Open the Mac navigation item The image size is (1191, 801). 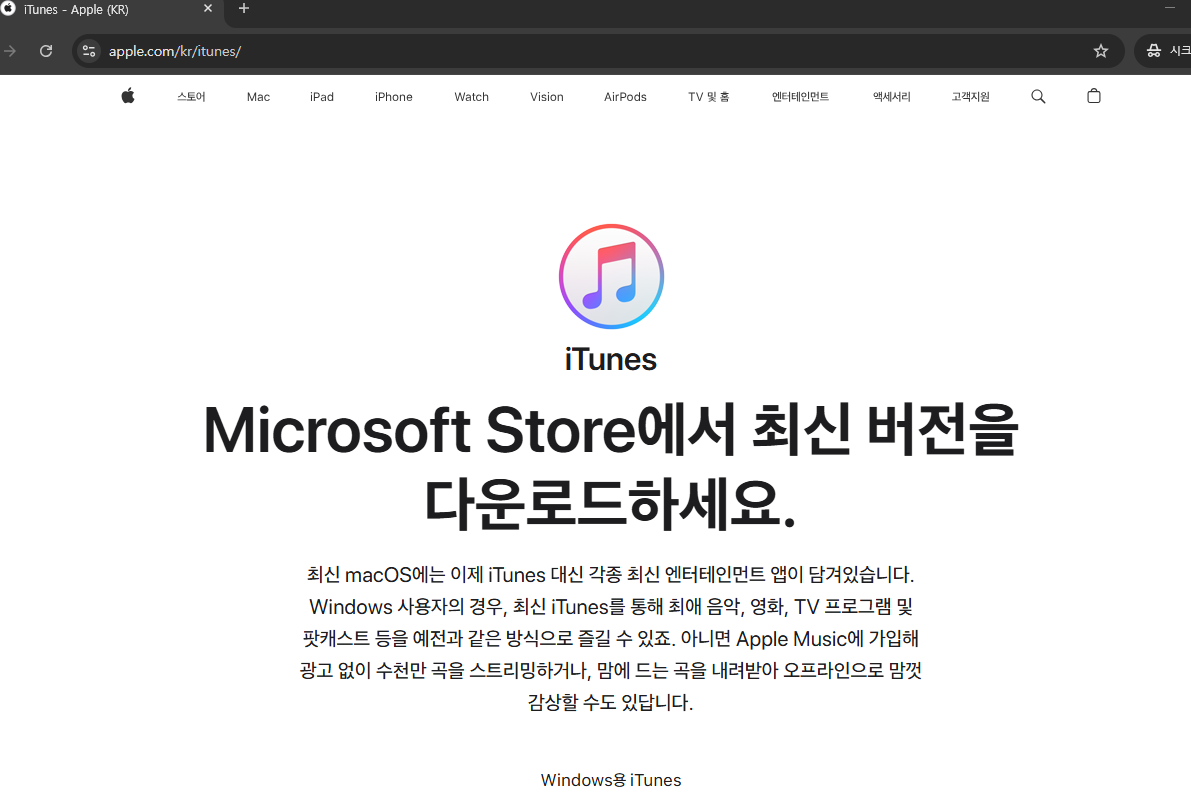(x=258, y=96)
